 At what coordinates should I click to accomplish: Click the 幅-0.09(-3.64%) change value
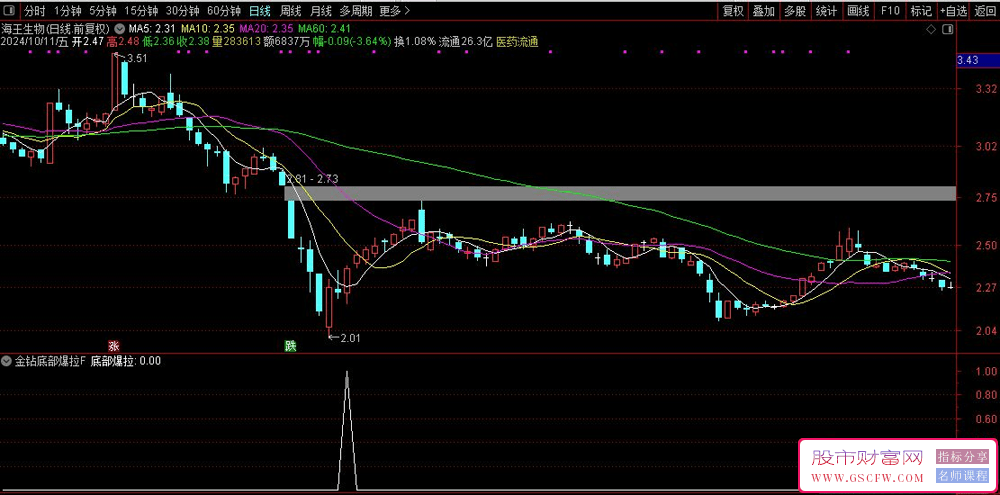pyautogui.click(x=352, y=41)
